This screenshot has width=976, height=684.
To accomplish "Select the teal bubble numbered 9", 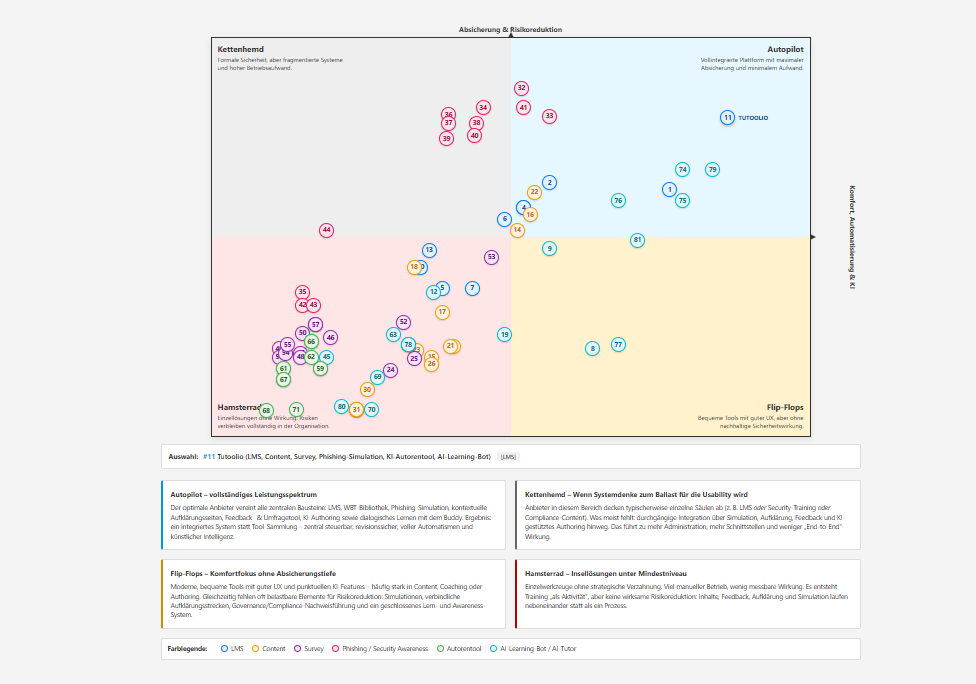I will click(549, 248).
